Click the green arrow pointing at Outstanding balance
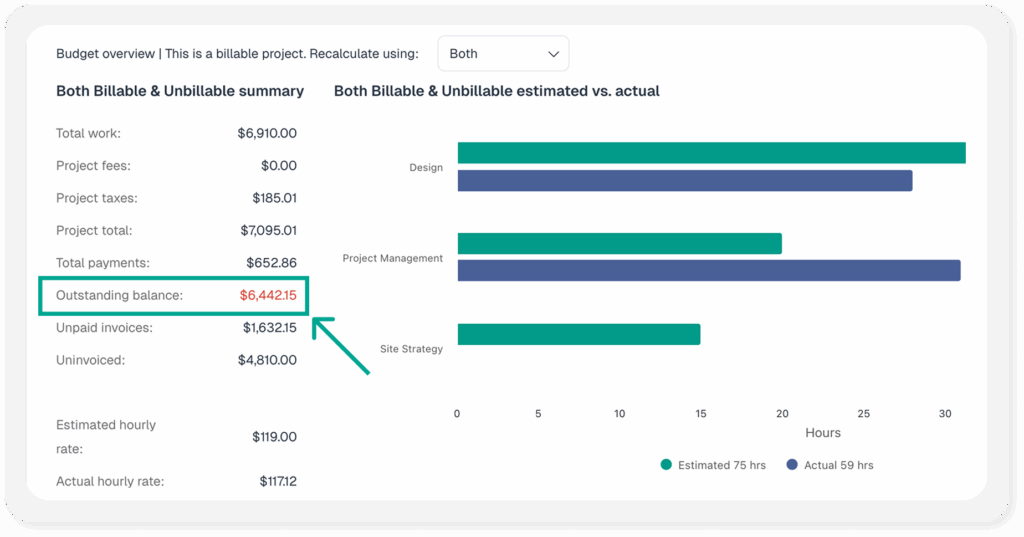This screenshot has width=1024, height=537. 340,346
